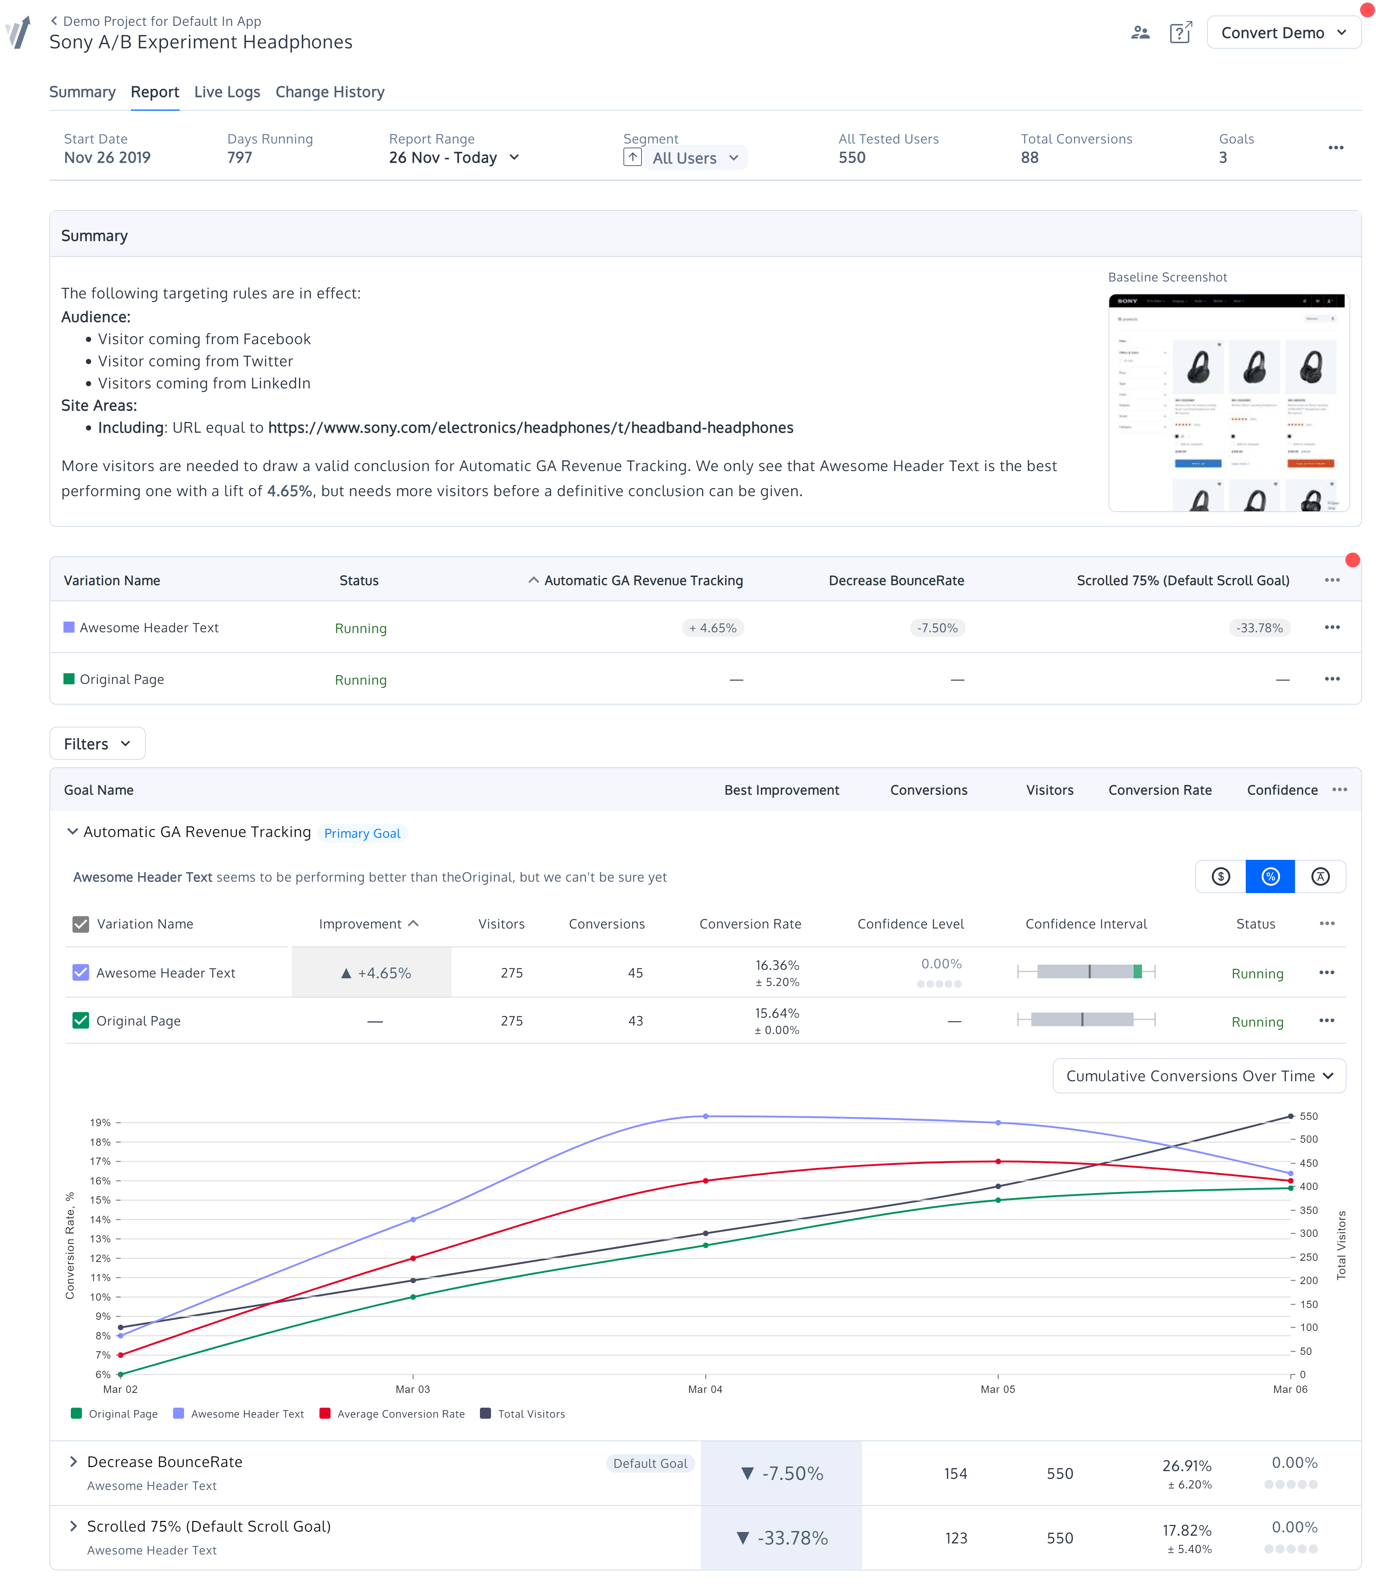
Task: Click the Awesome Header Text legend swatch
Action: 179,1414
